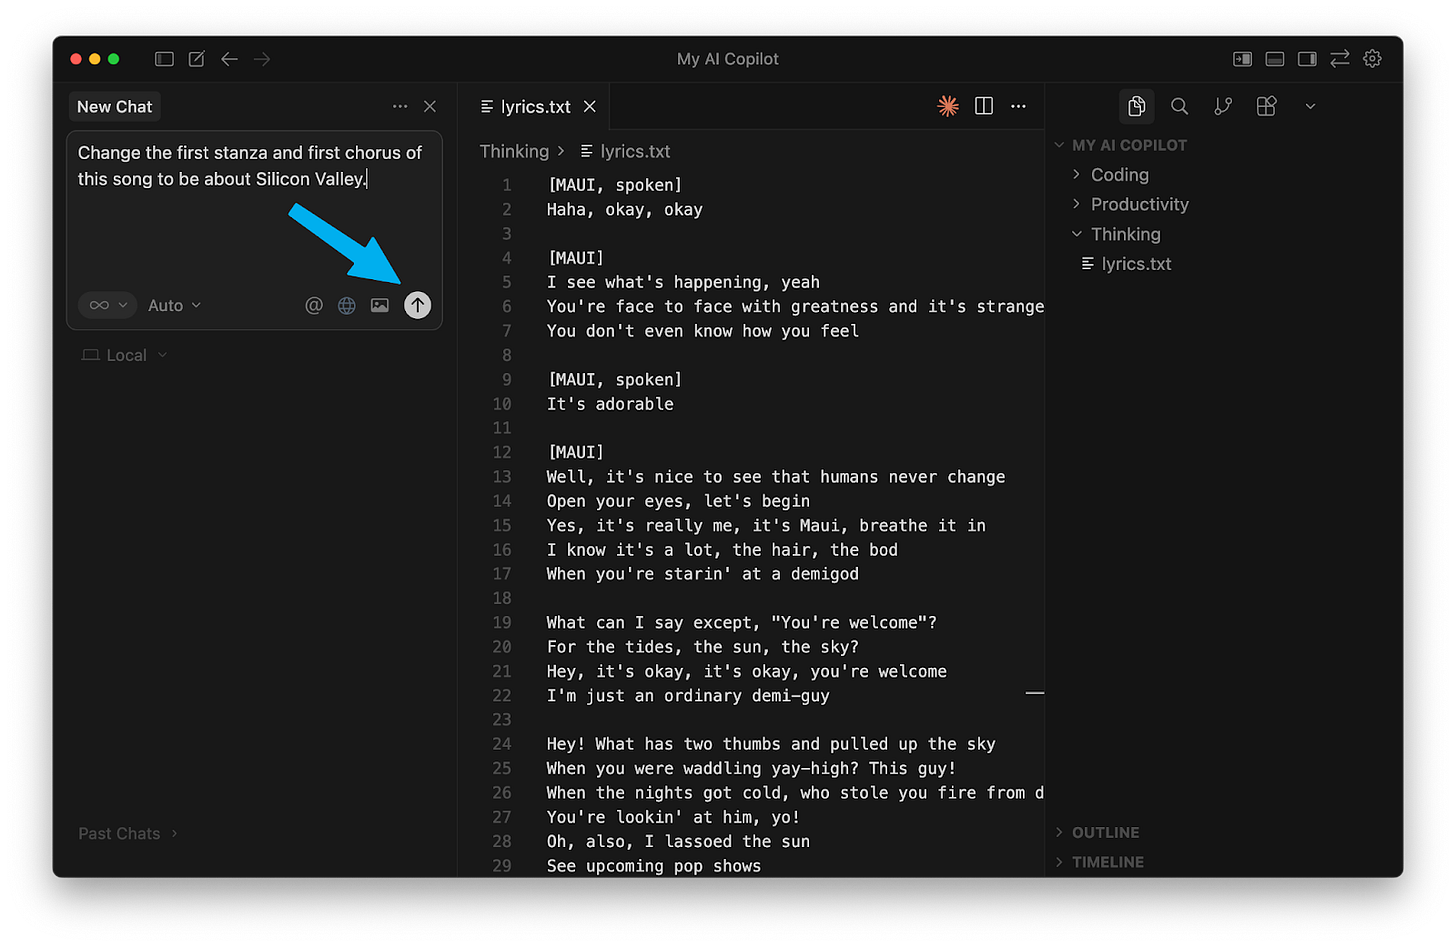This screenshot has width=1456, height=947.
Task: Select the New Chat tab
Action: (x=115, y=106)
